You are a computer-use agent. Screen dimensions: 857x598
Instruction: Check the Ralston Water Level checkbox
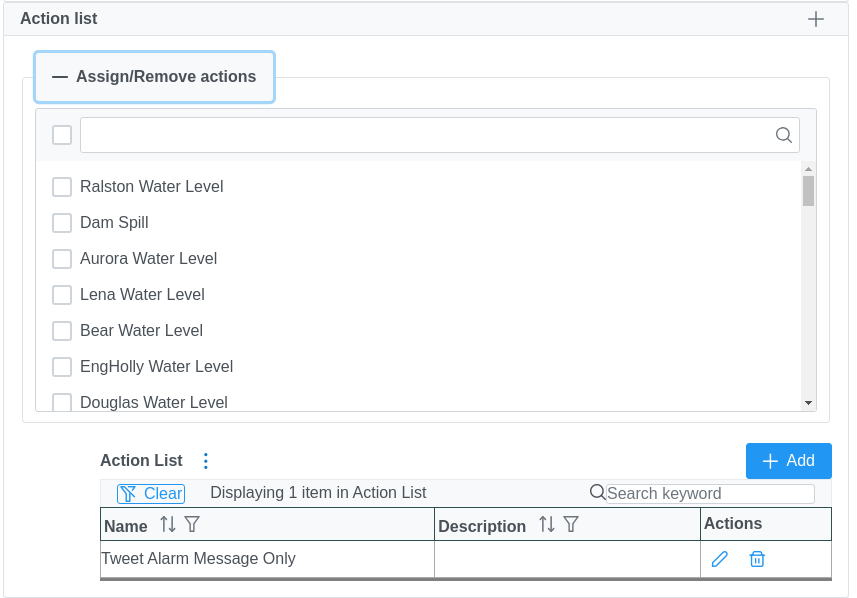(62, 187)
